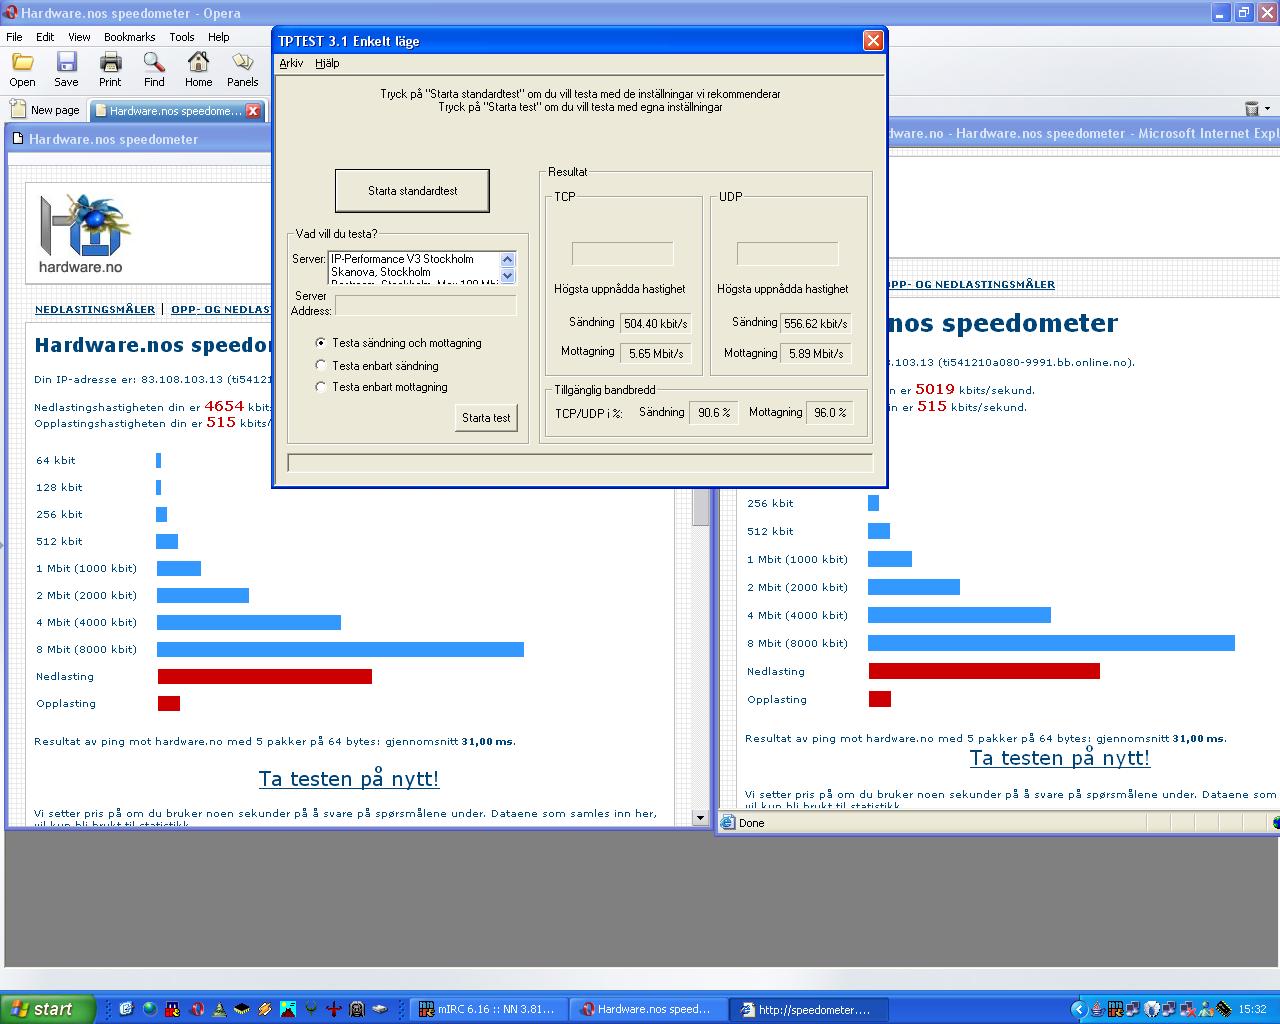Click the red Nedlasting bar in Internet Explorer
Image resolution: width=1280 pixels, height=1024 pixels.
984,671
